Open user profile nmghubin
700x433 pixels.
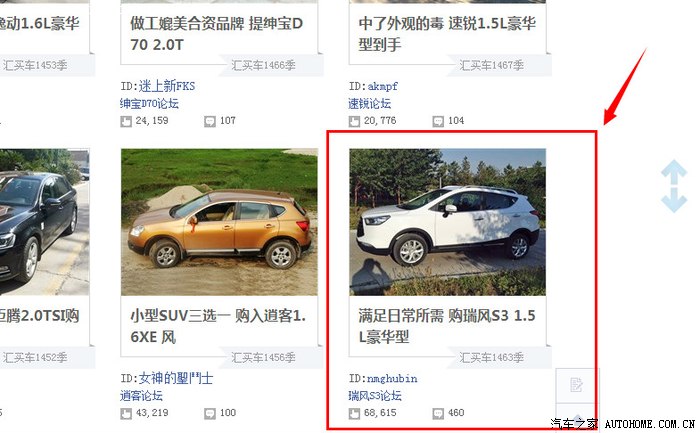tap(392, 379)
